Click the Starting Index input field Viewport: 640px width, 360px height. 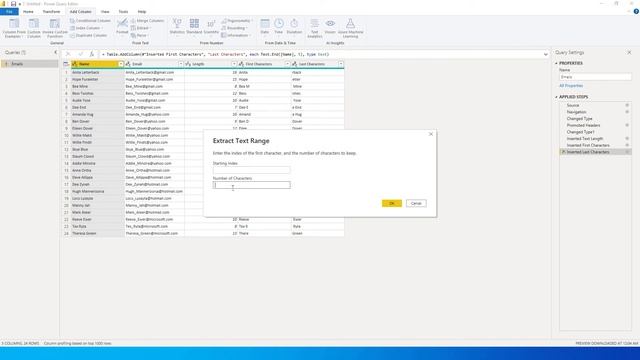click(x=251, y=170)
